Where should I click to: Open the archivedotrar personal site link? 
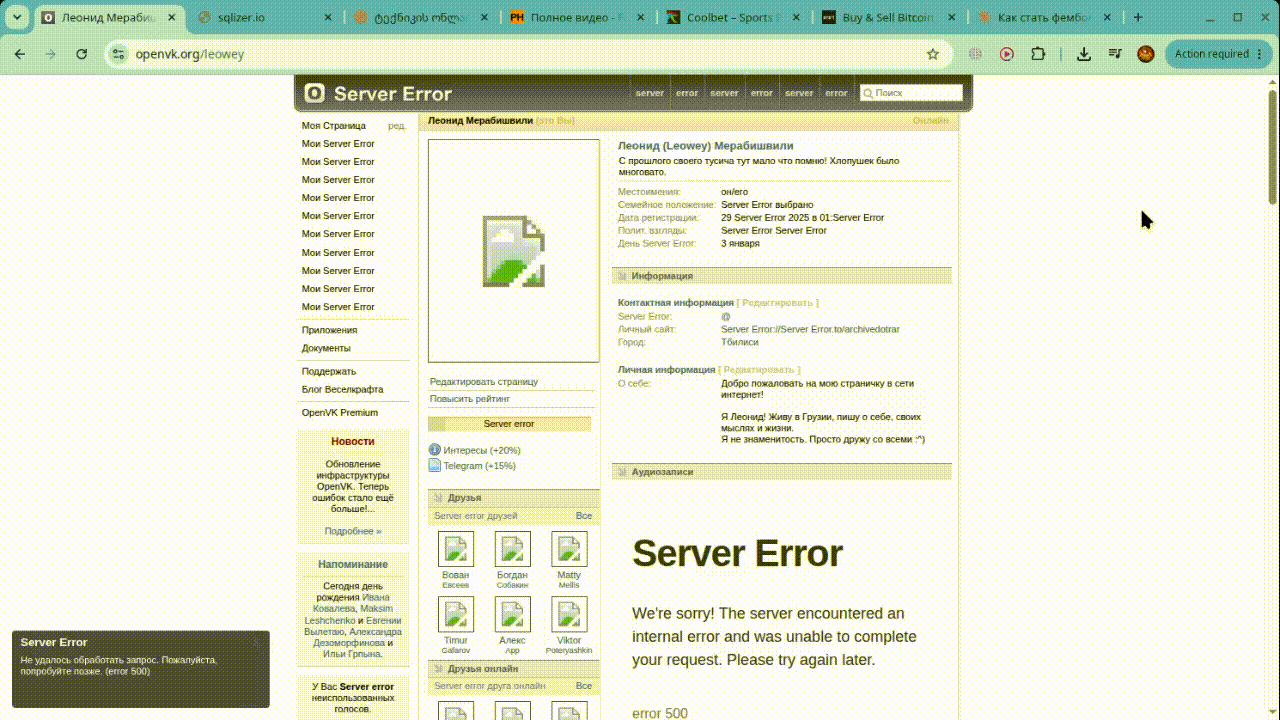coord(810,329)
